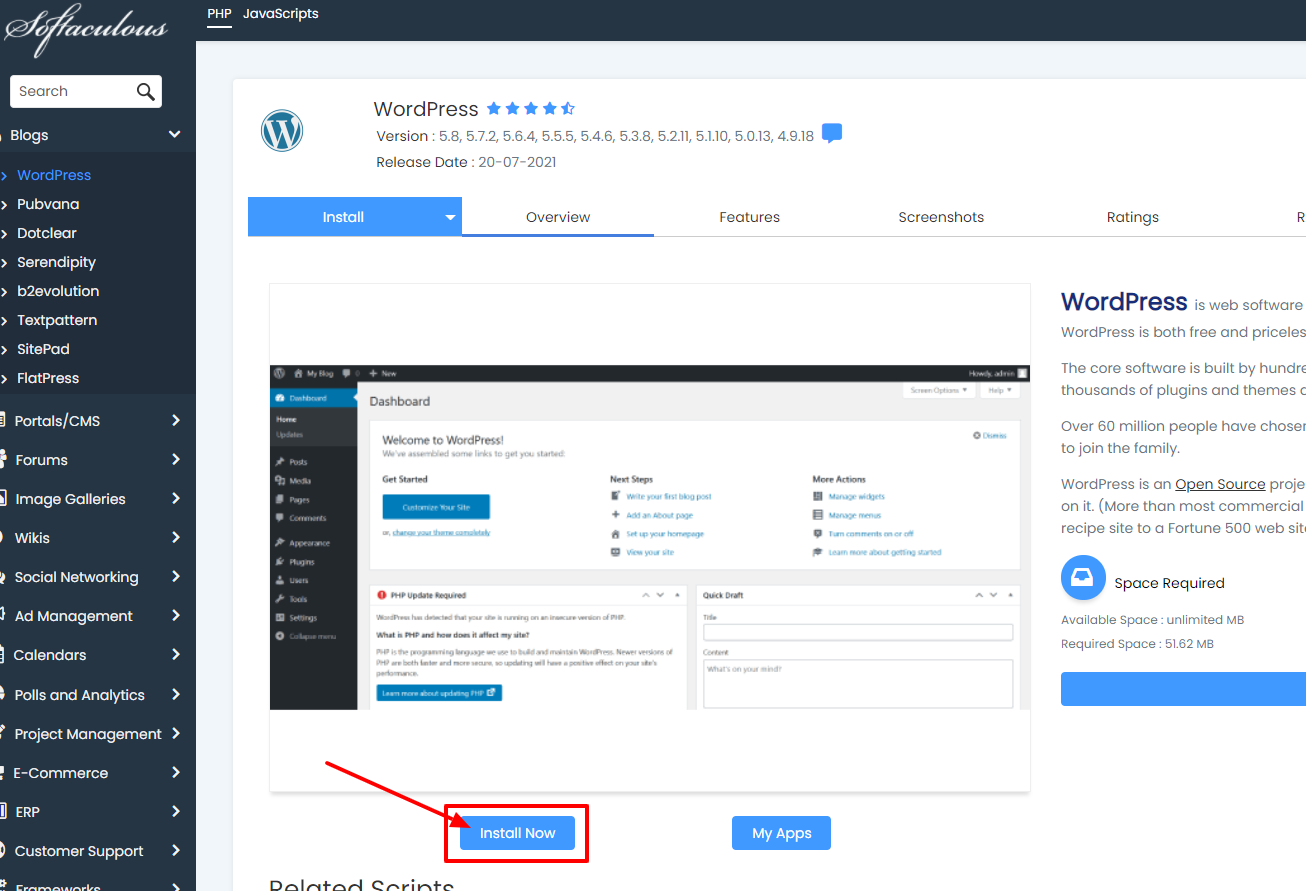Select the PHP scripts tab
Viewport: 1306px width, 891px height.
(219, 14)
